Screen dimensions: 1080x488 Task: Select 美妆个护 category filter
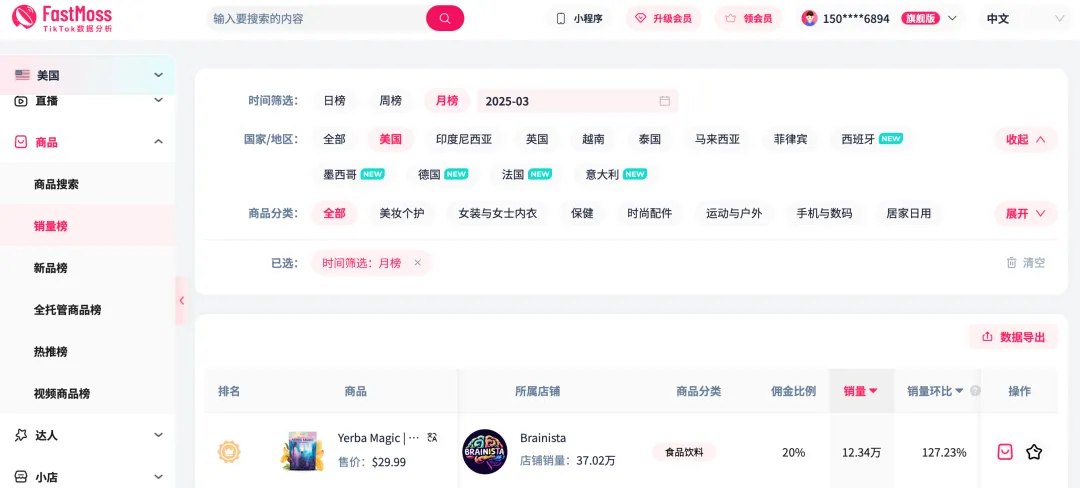[402, 213]
